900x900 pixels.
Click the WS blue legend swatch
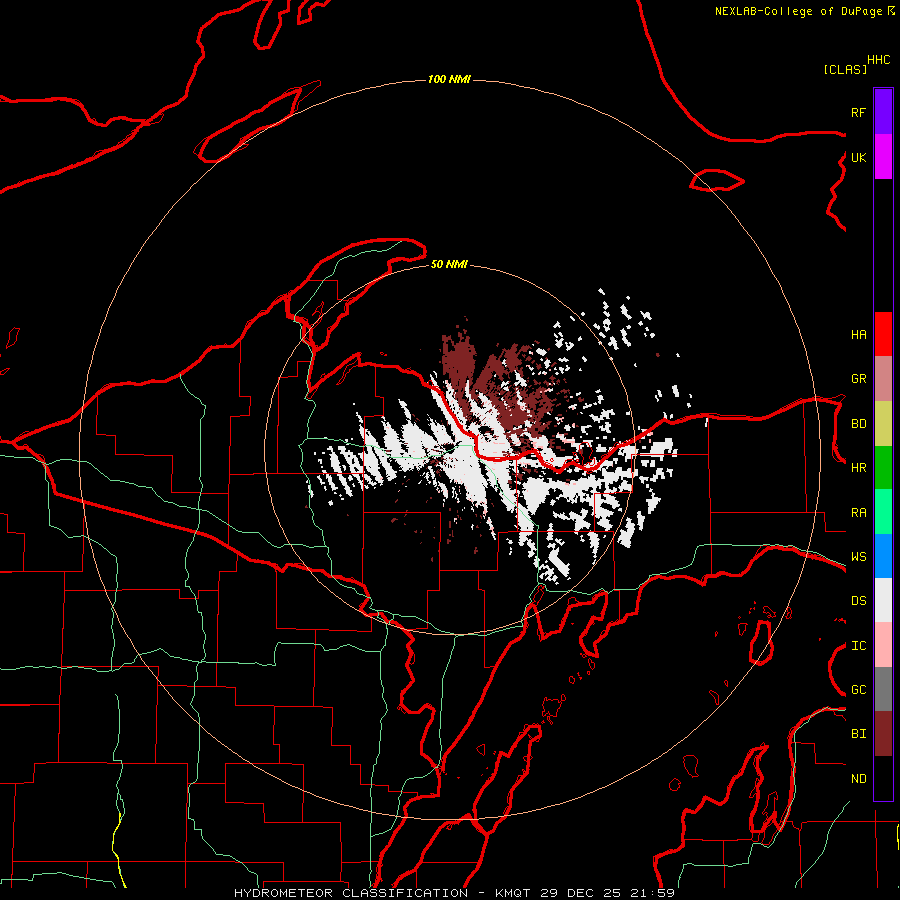tap(883, 556)
